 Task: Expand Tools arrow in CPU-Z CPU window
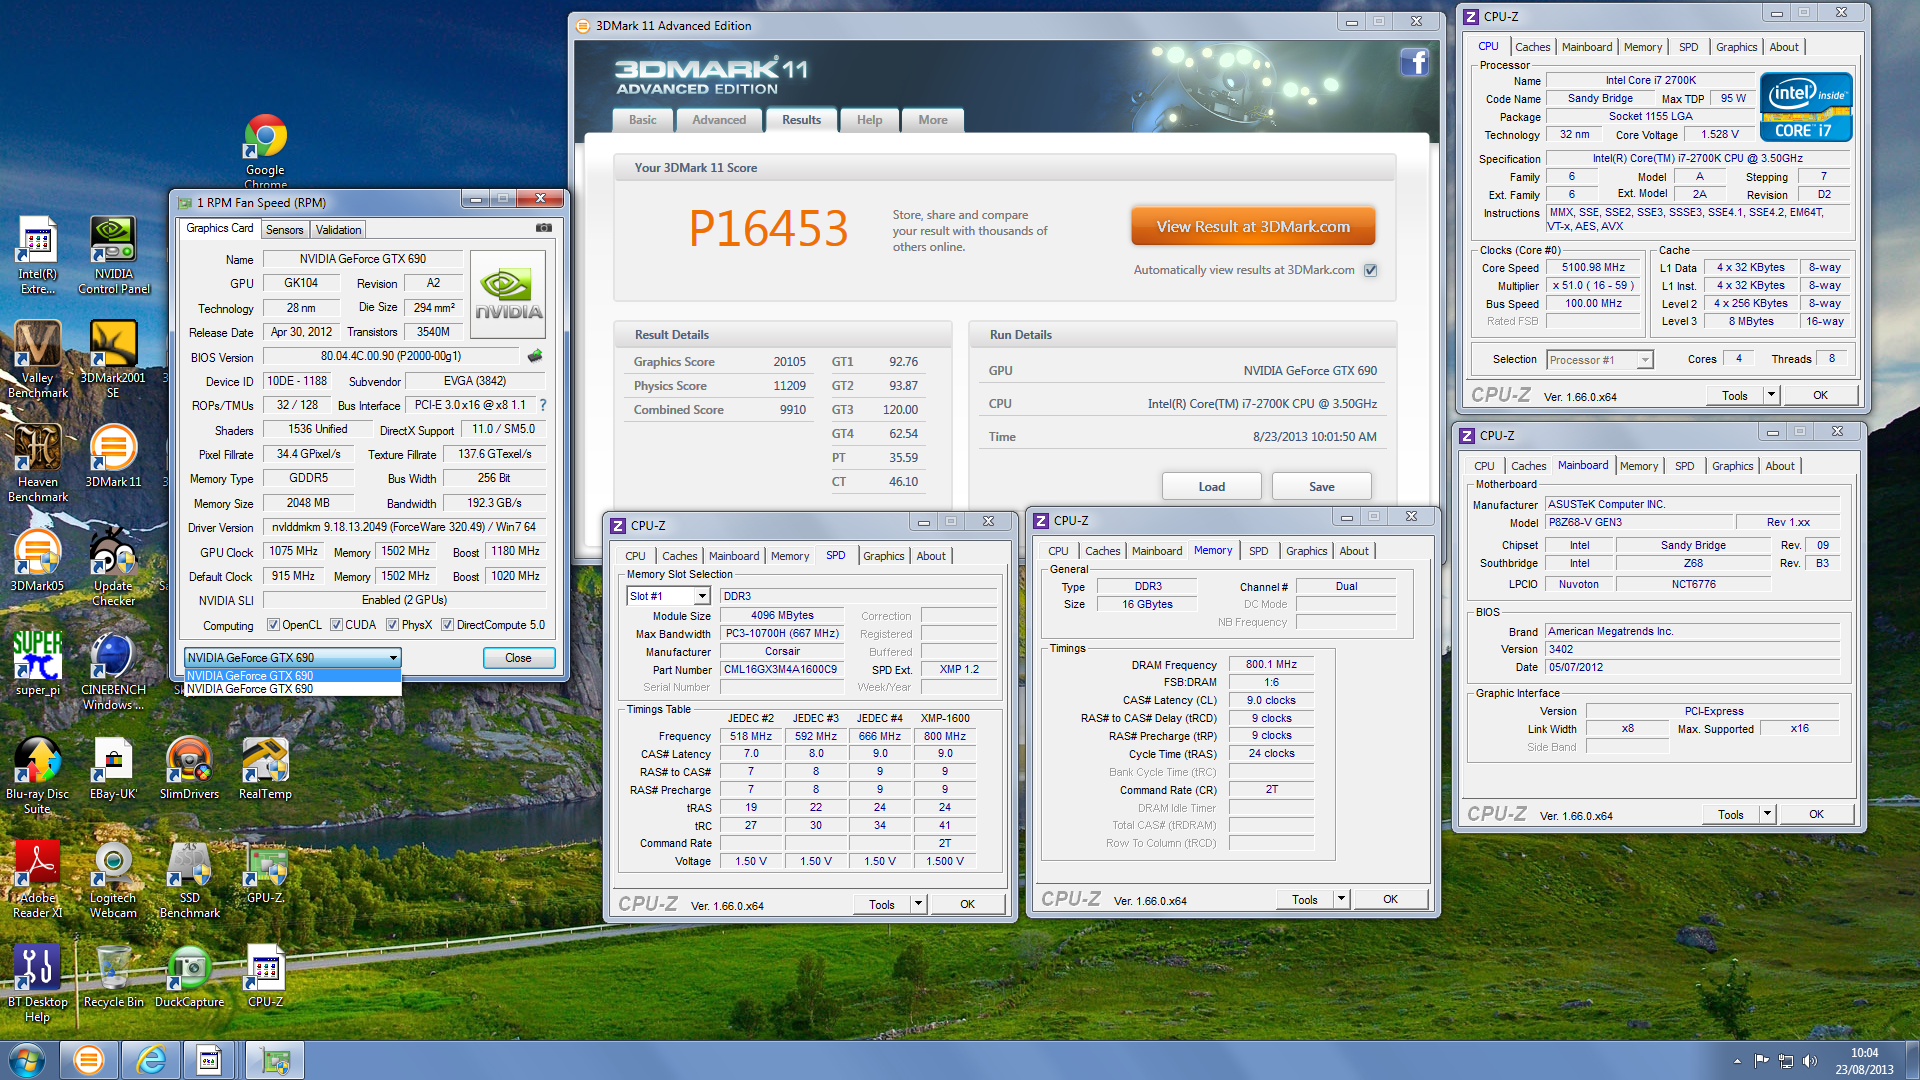(1770, 395)
